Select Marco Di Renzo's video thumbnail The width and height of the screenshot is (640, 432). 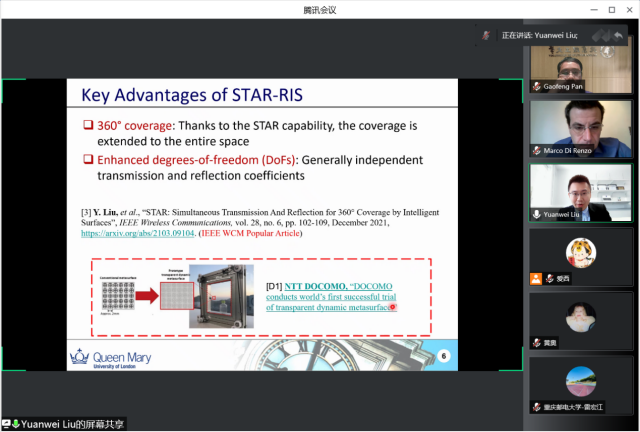580,128
